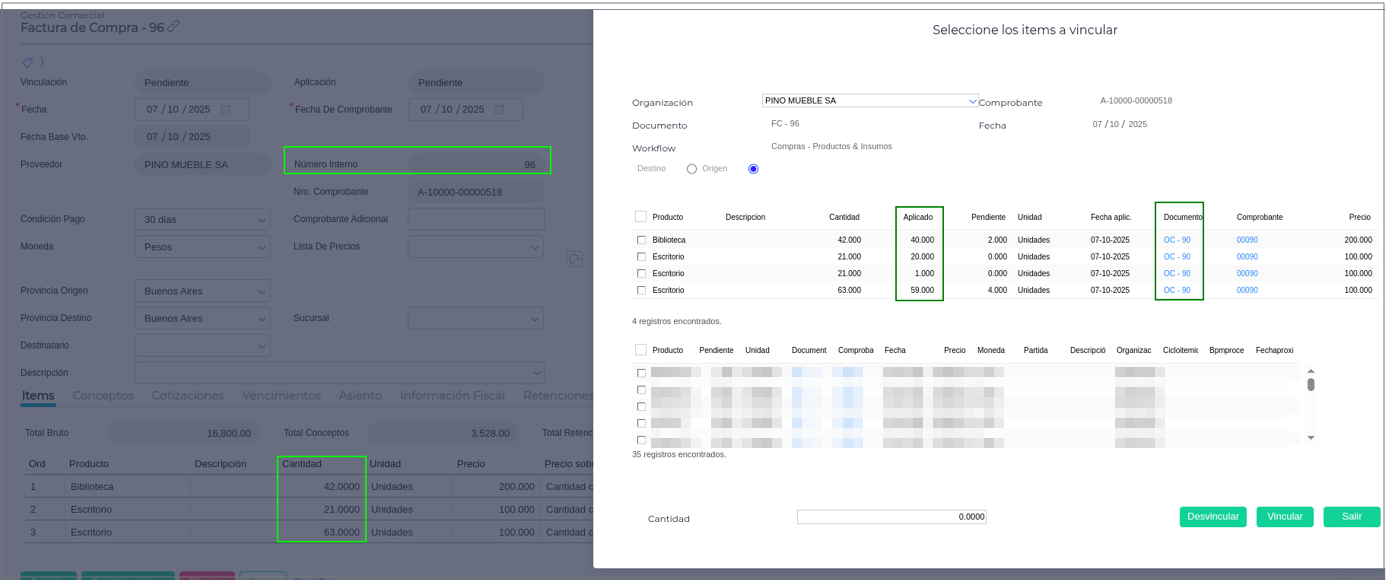Tick the select-all checkbox beside Producto in upper table
Screen dimensions: 1387x580
pyautogui.click(x=641, y=217)
